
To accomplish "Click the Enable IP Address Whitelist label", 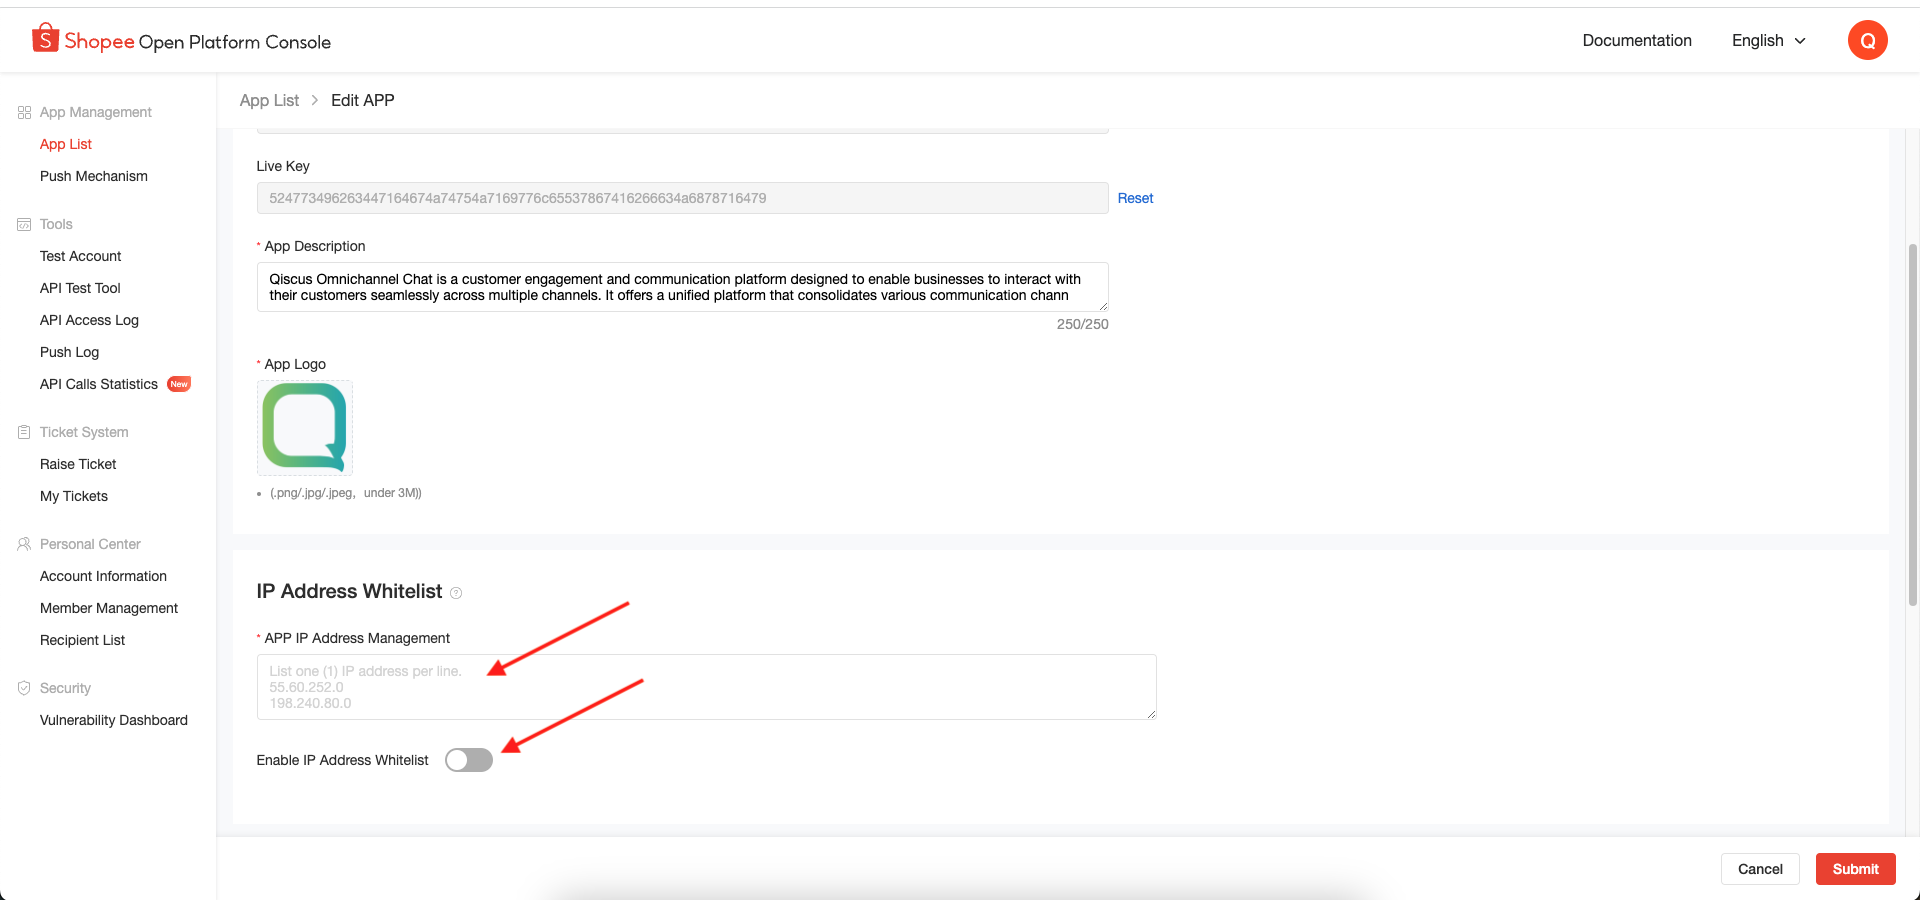I will [x=342, y=760].
